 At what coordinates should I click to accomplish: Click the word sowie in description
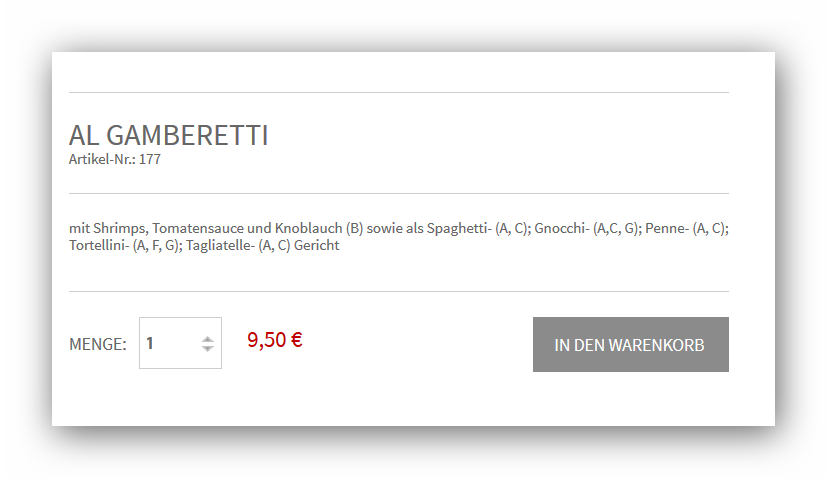point(386,228)
